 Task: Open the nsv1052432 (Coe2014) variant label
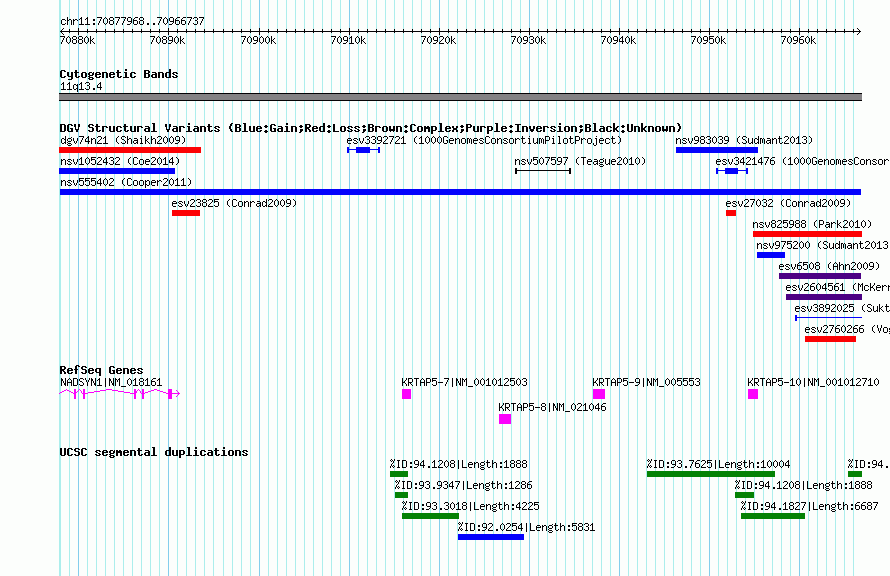(120, 161)
